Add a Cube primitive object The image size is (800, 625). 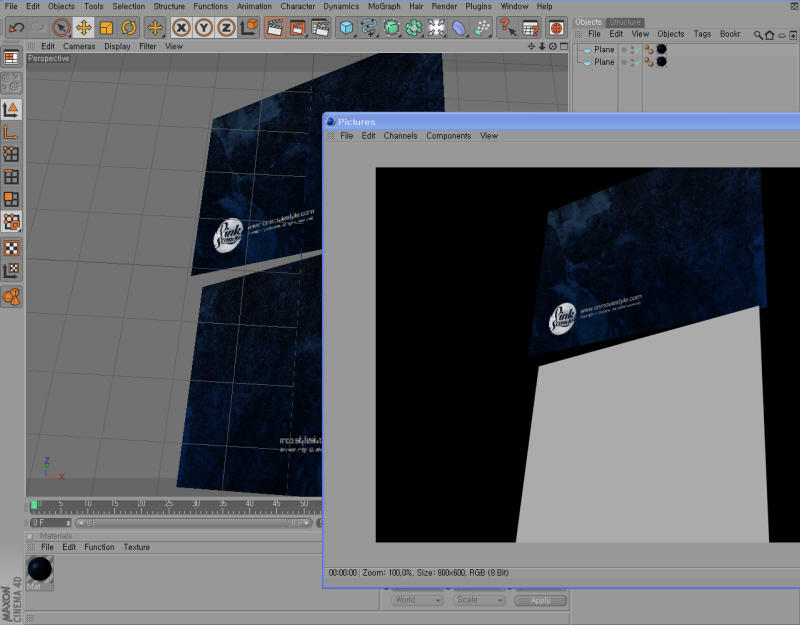click(x=346, y=27)
